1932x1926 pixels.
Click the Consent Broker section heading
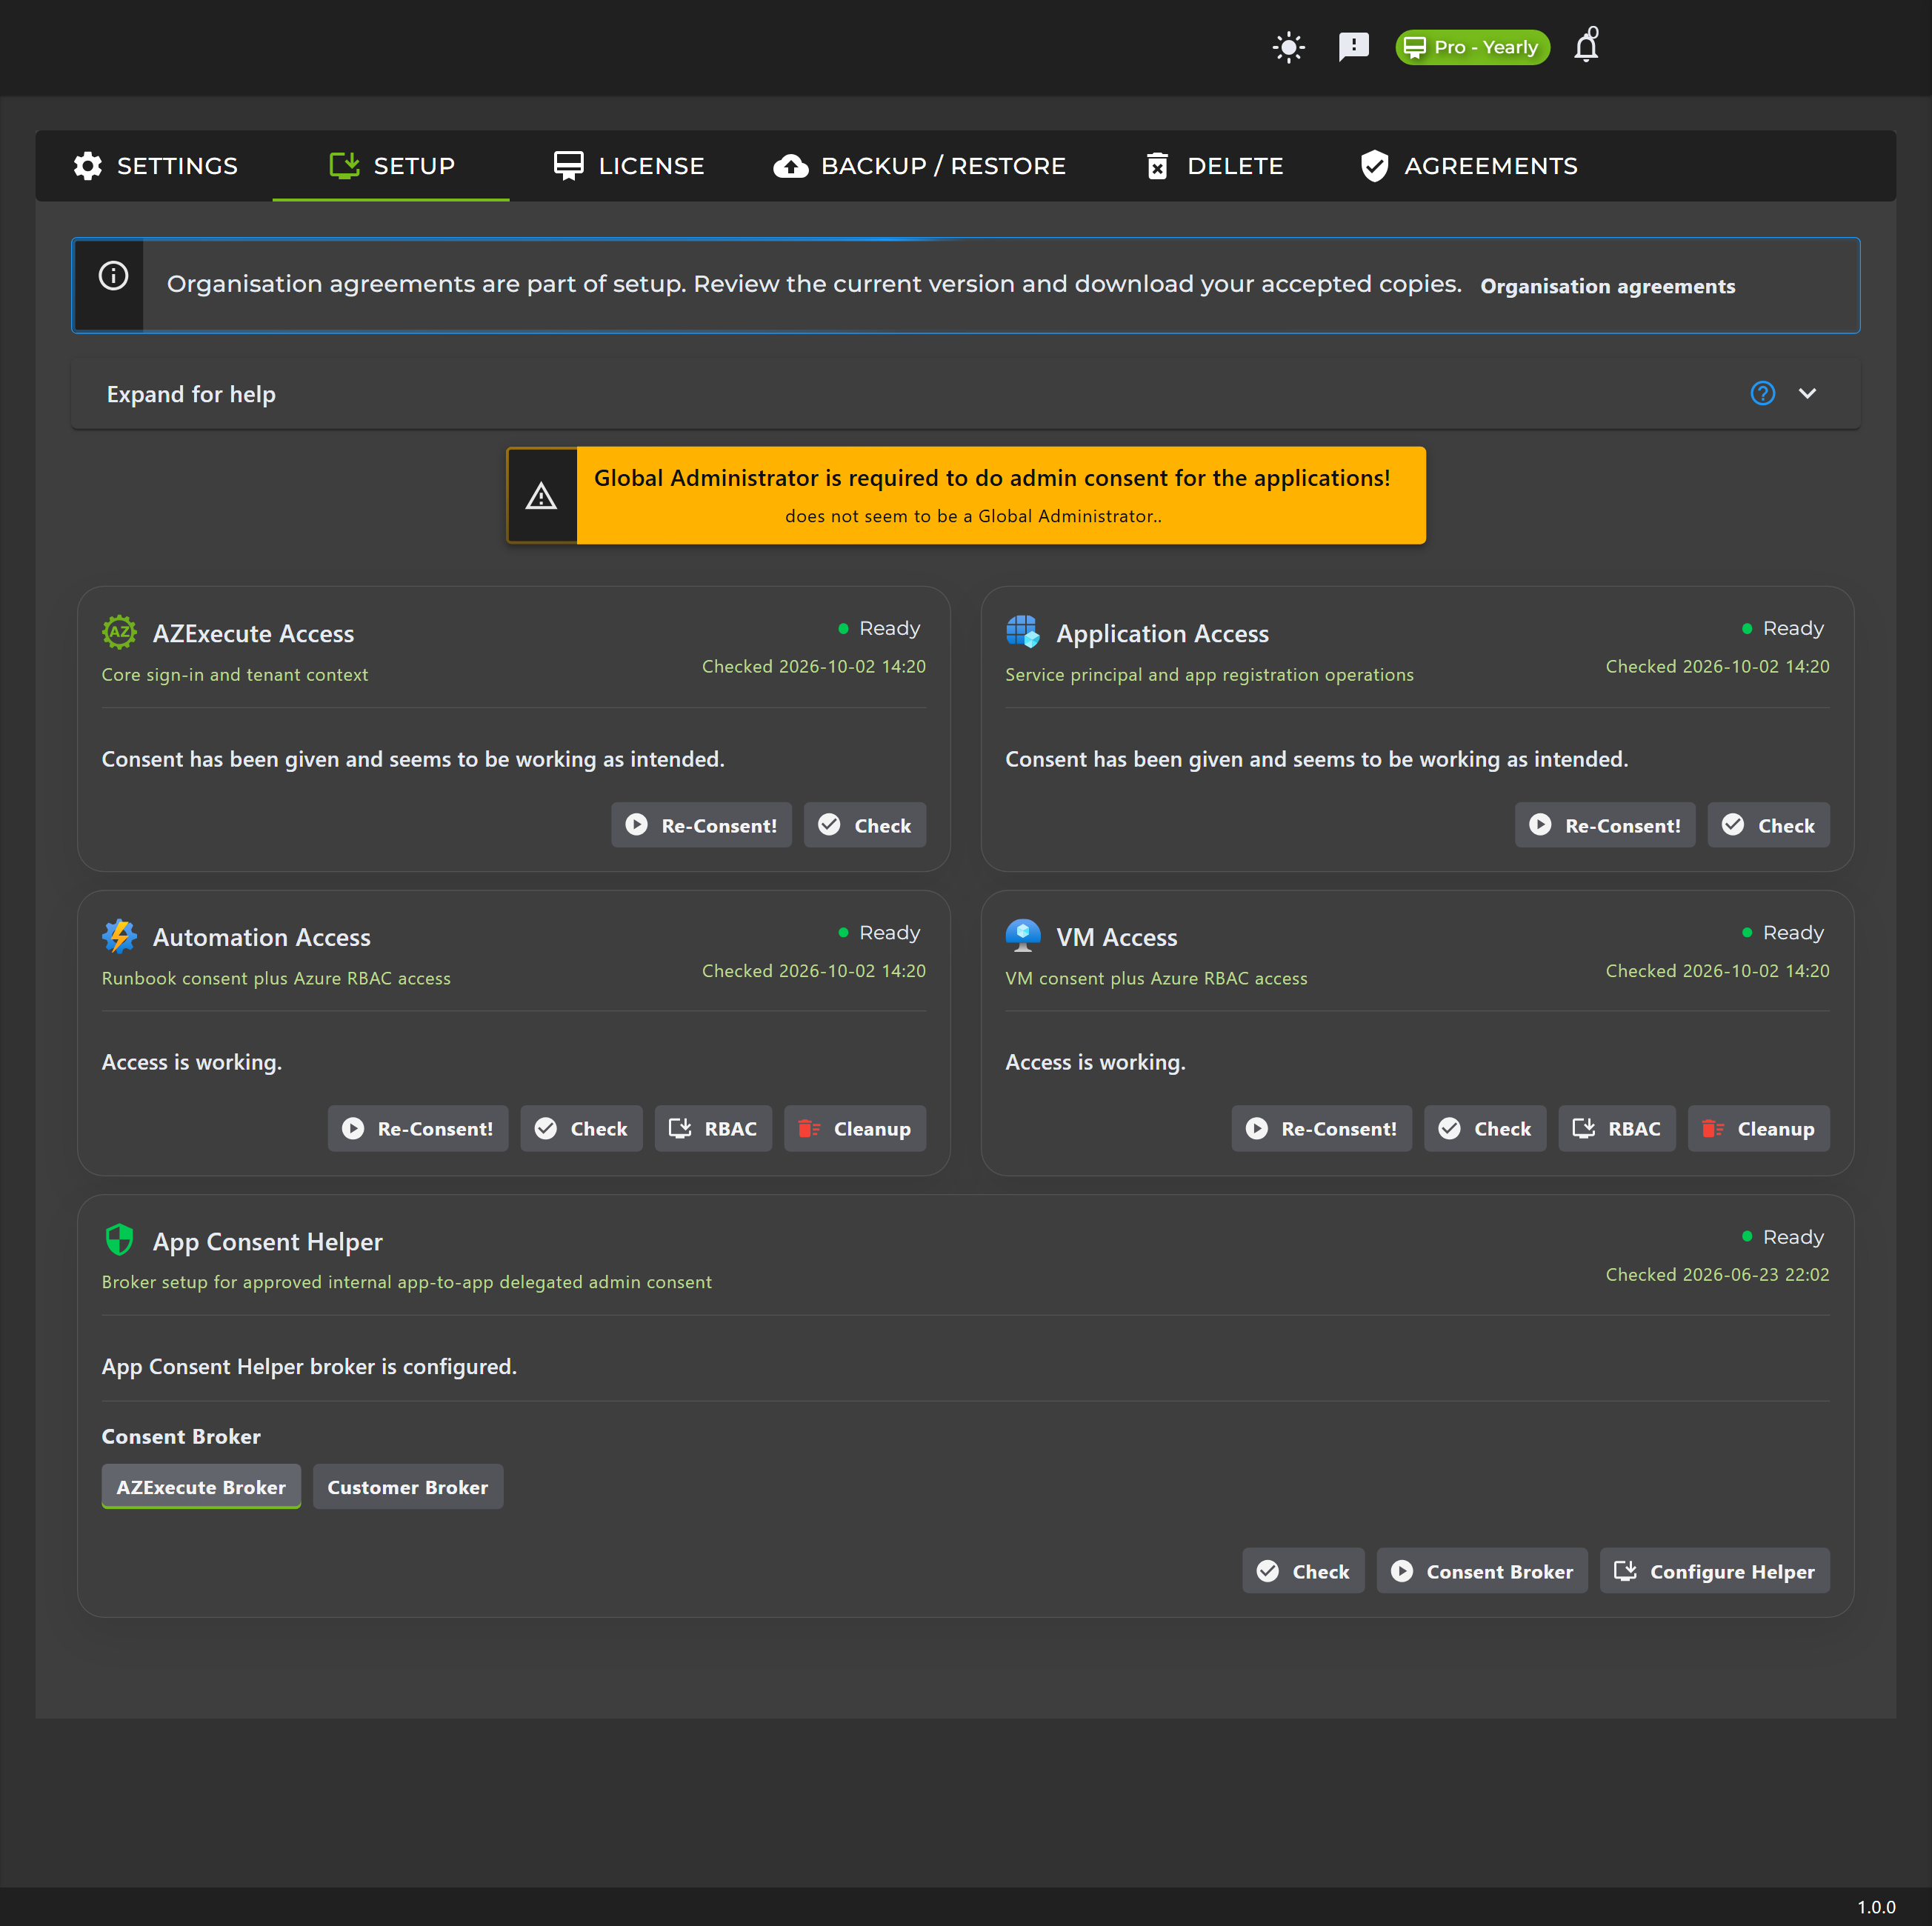point(181,1437)
